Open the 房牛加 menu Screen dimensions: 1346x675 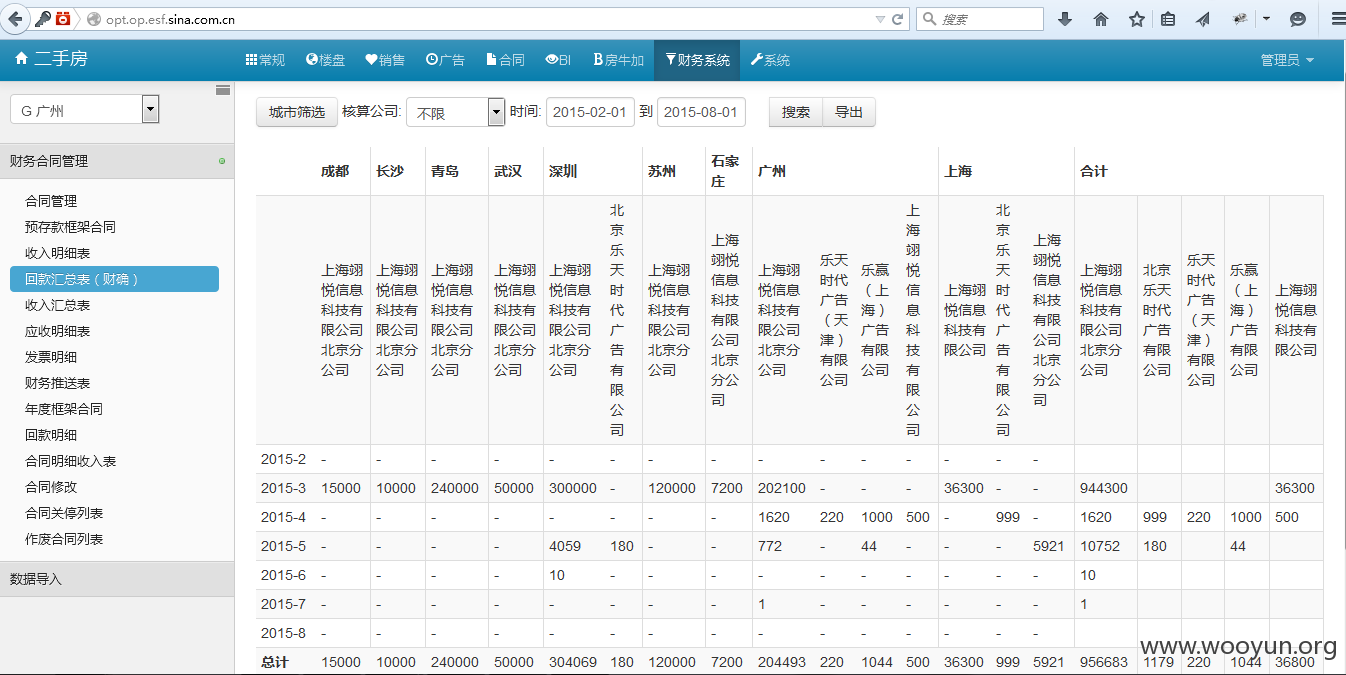[618, 60]
